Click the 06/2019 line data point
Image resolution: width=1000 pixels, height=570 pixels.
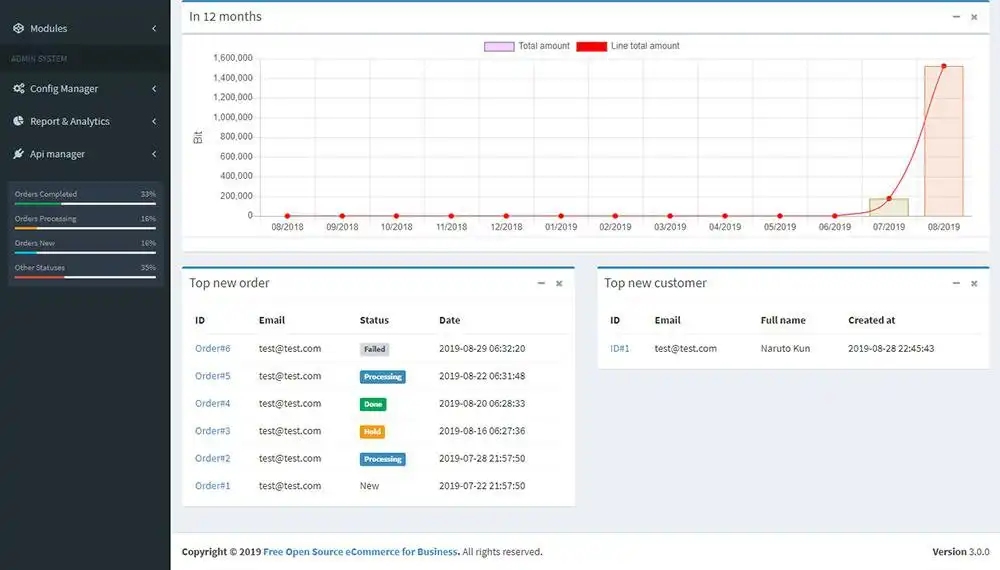834,216
